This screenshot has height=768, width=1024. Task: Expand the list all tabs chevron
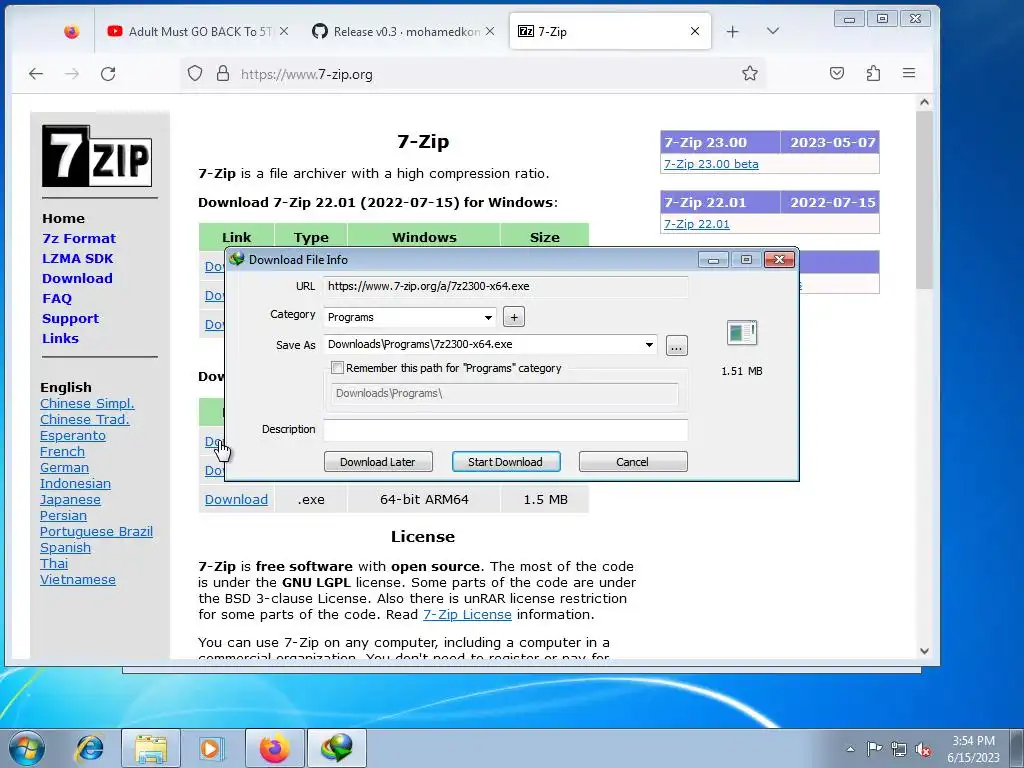click(x=773, y=31)
